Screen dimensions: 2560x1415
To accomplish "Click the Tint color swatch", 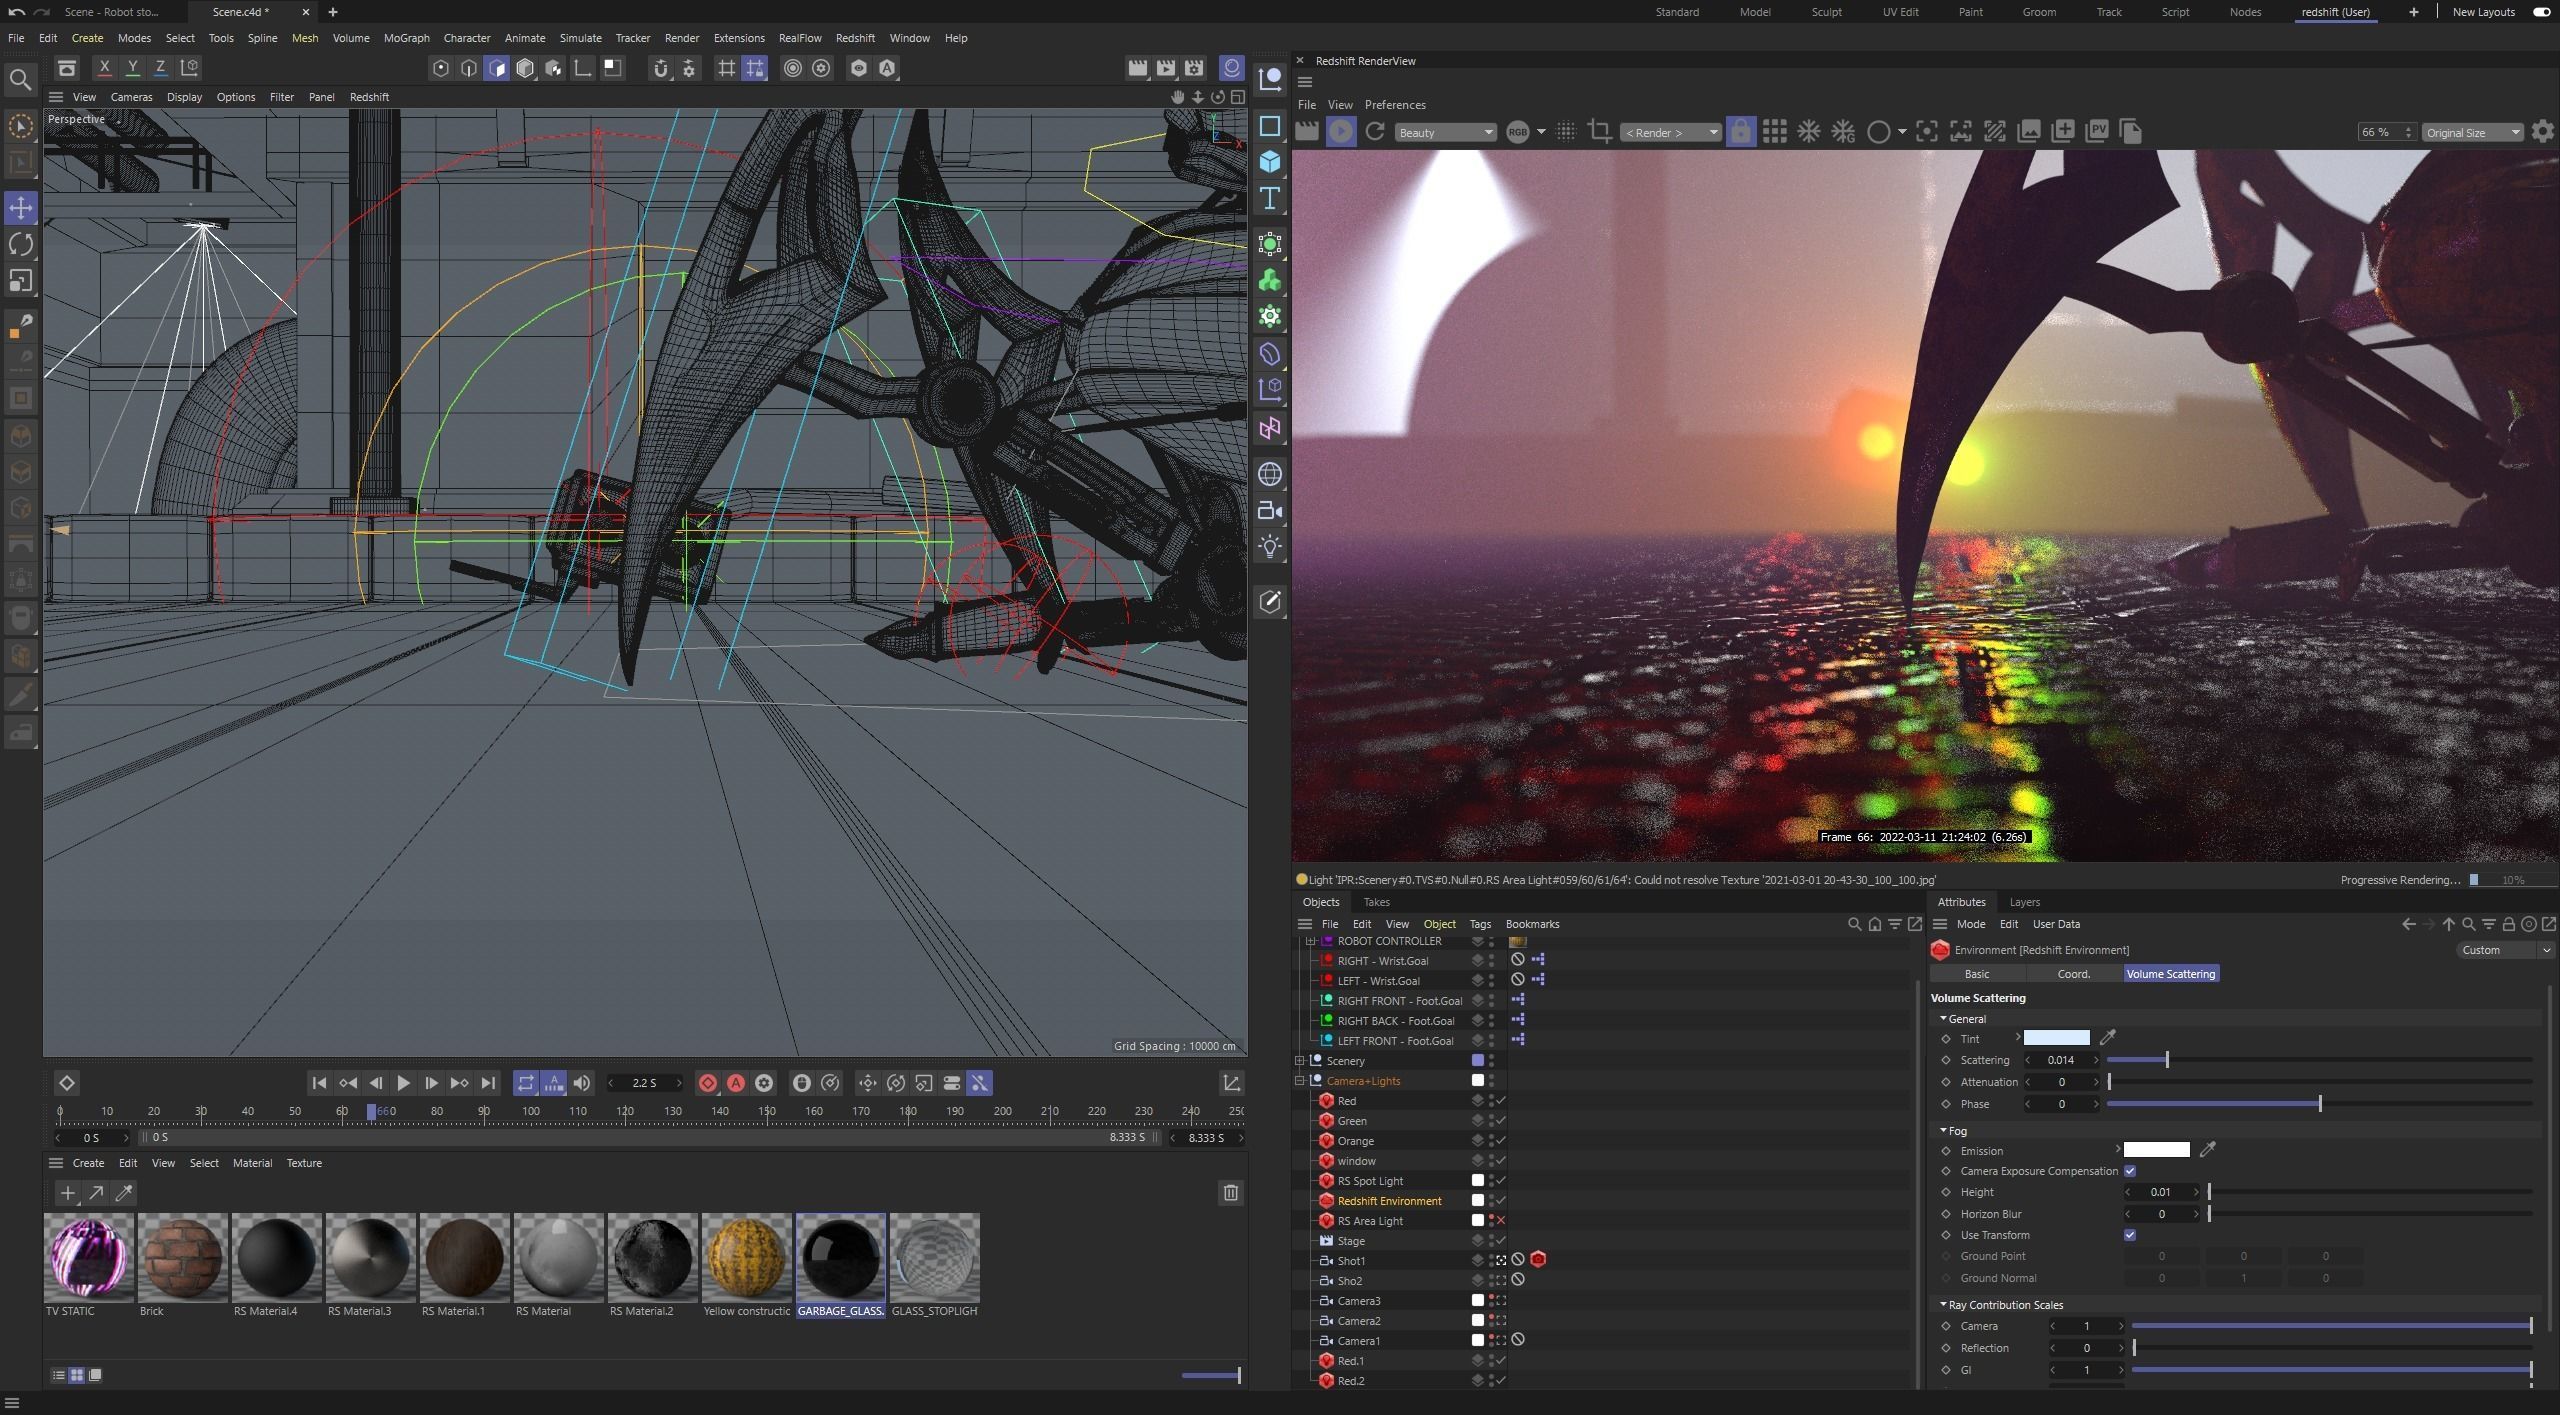I will (x=2056, y=1038).
